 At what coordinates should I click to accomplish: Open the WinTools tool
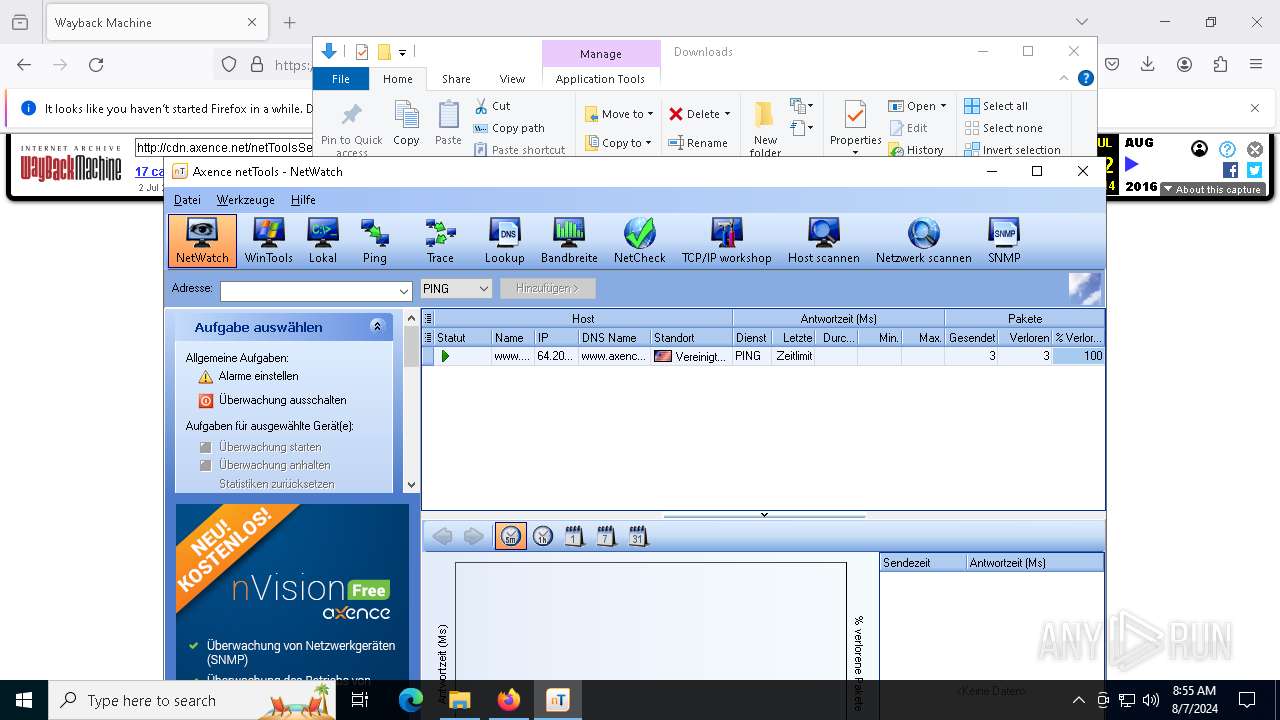pos(268,241)
